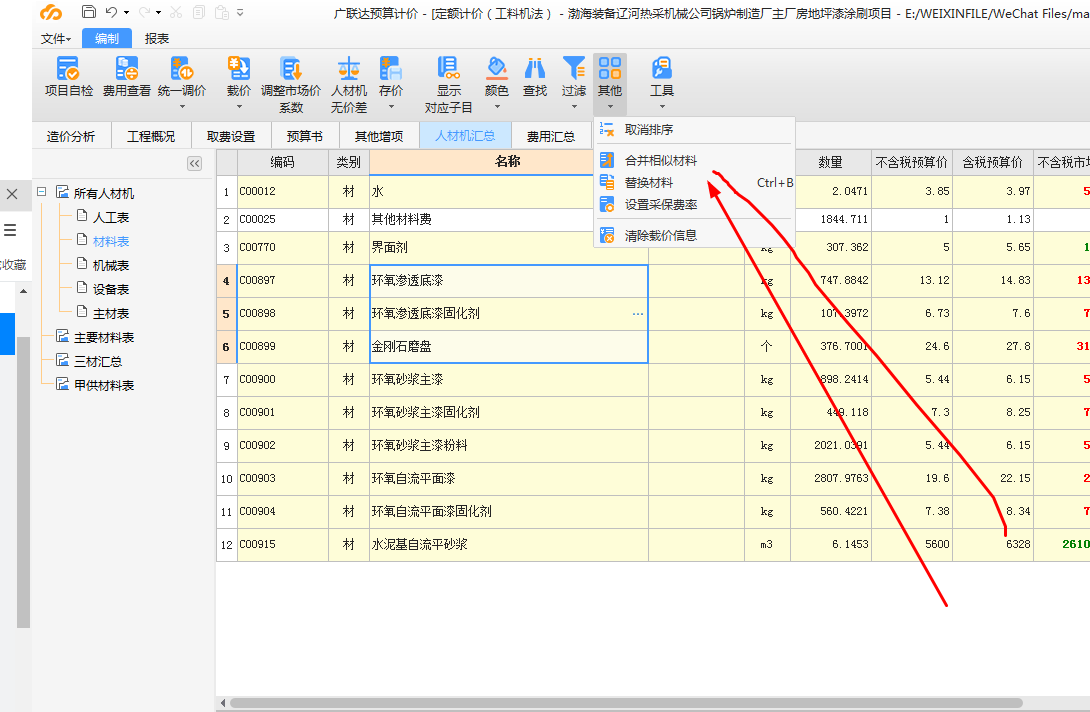1090x712 pixels.
Task: Click the application logo icon
Action: click(x=51, y=13)
